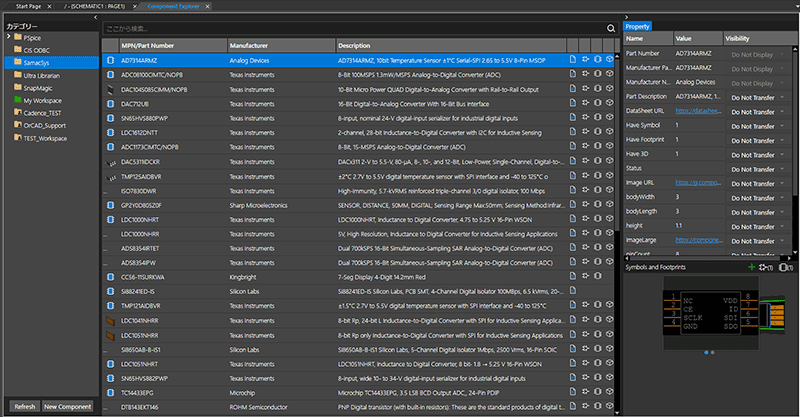The width and height of the screenshot is (800, 417).
Task: Expand the PSpice category
Action: 9,37
